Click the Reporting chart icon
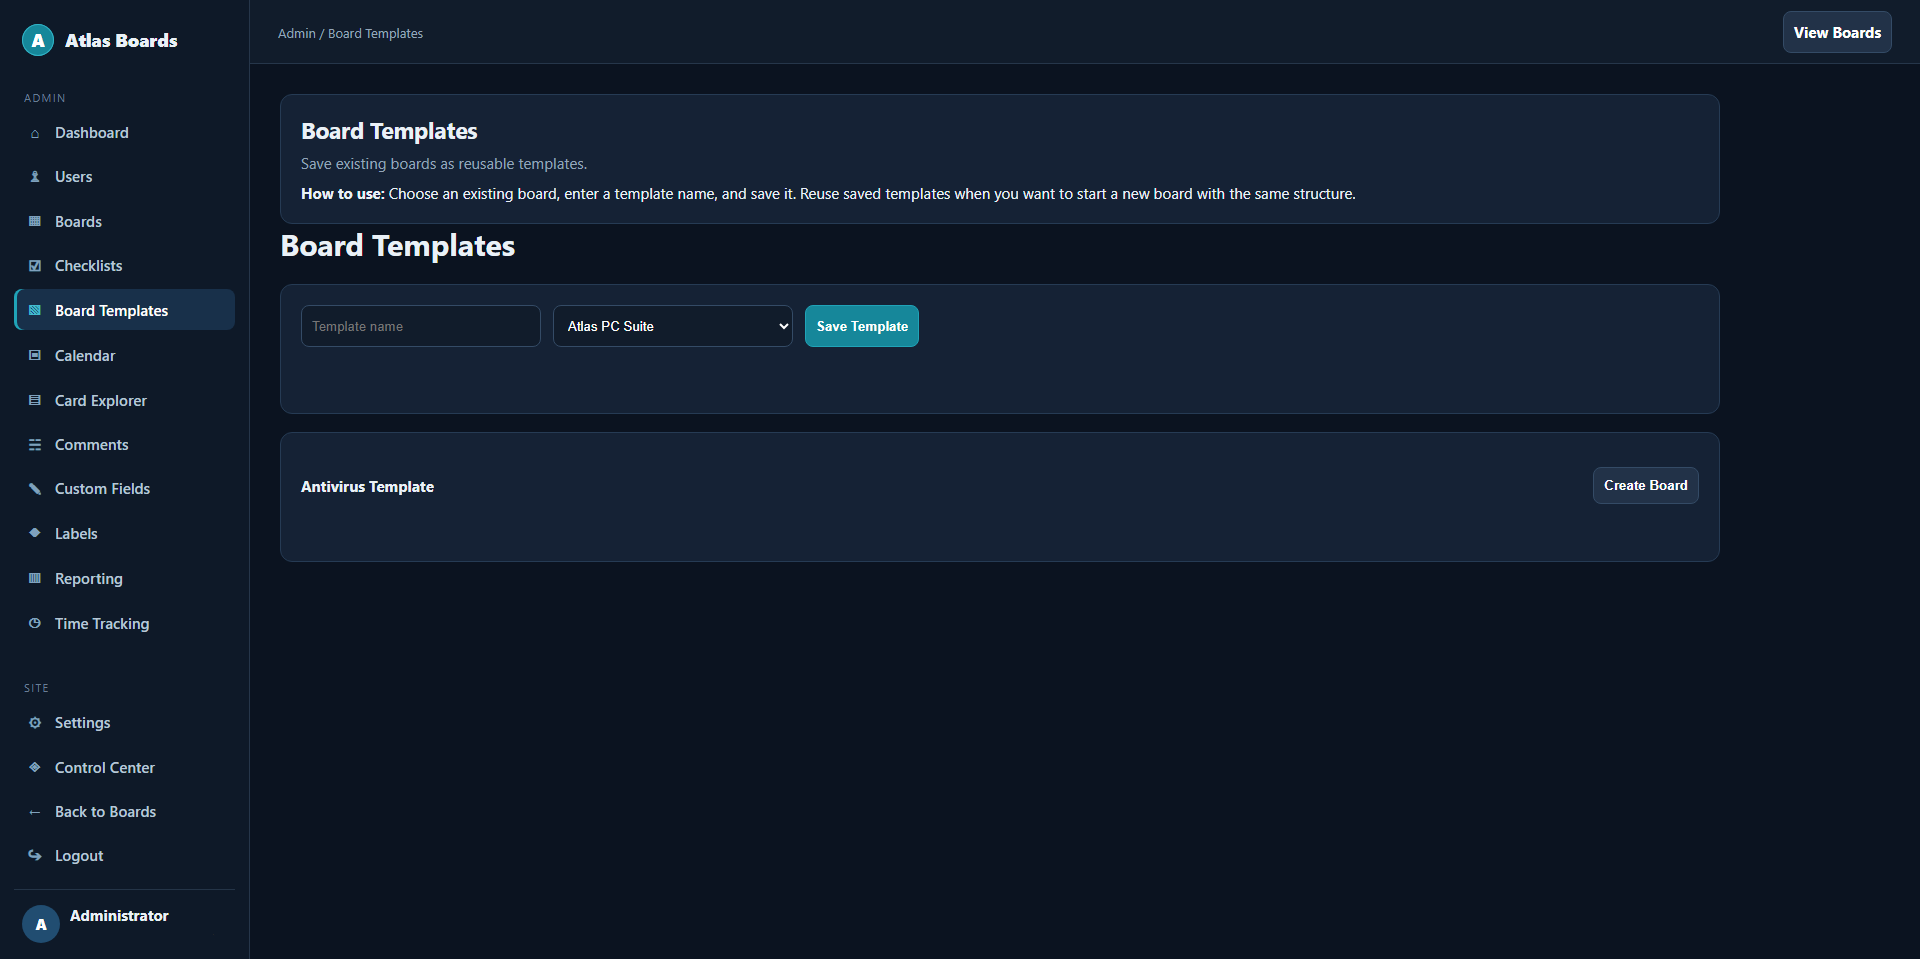Viewport: 1920px width, 959px height. pos(35,579)
